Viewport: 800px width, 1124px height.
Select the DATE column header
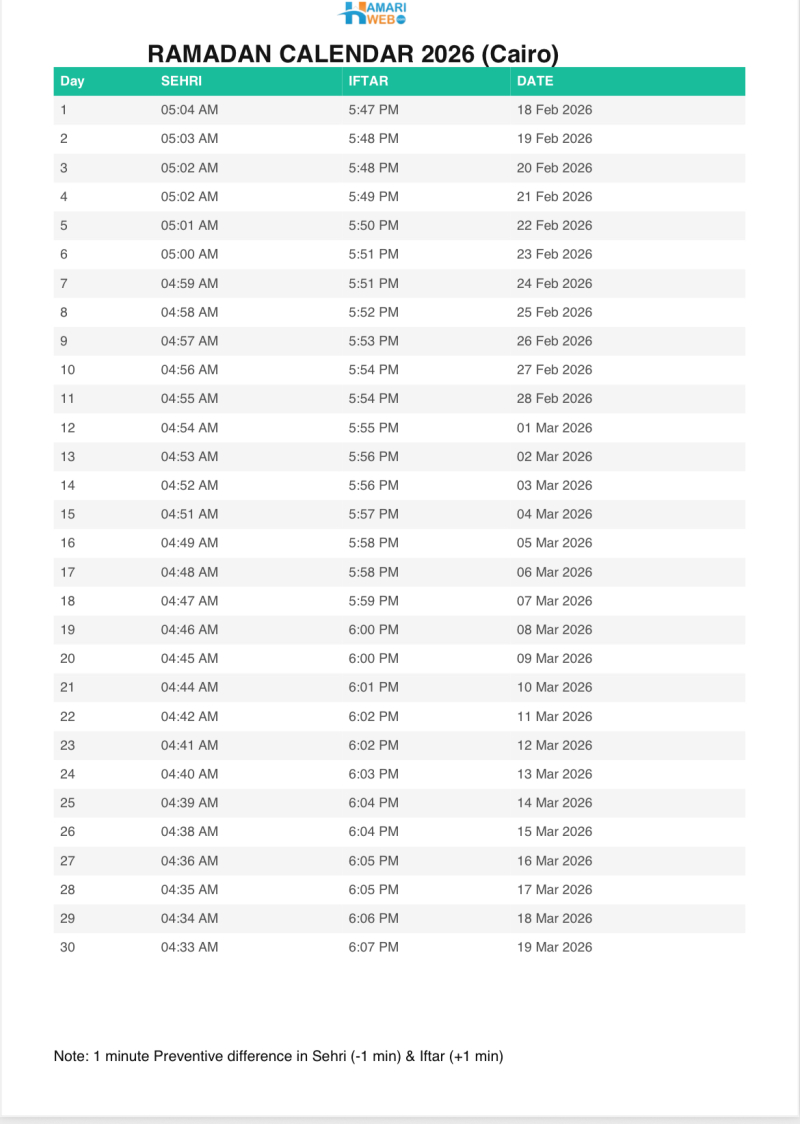click(535, 81)
